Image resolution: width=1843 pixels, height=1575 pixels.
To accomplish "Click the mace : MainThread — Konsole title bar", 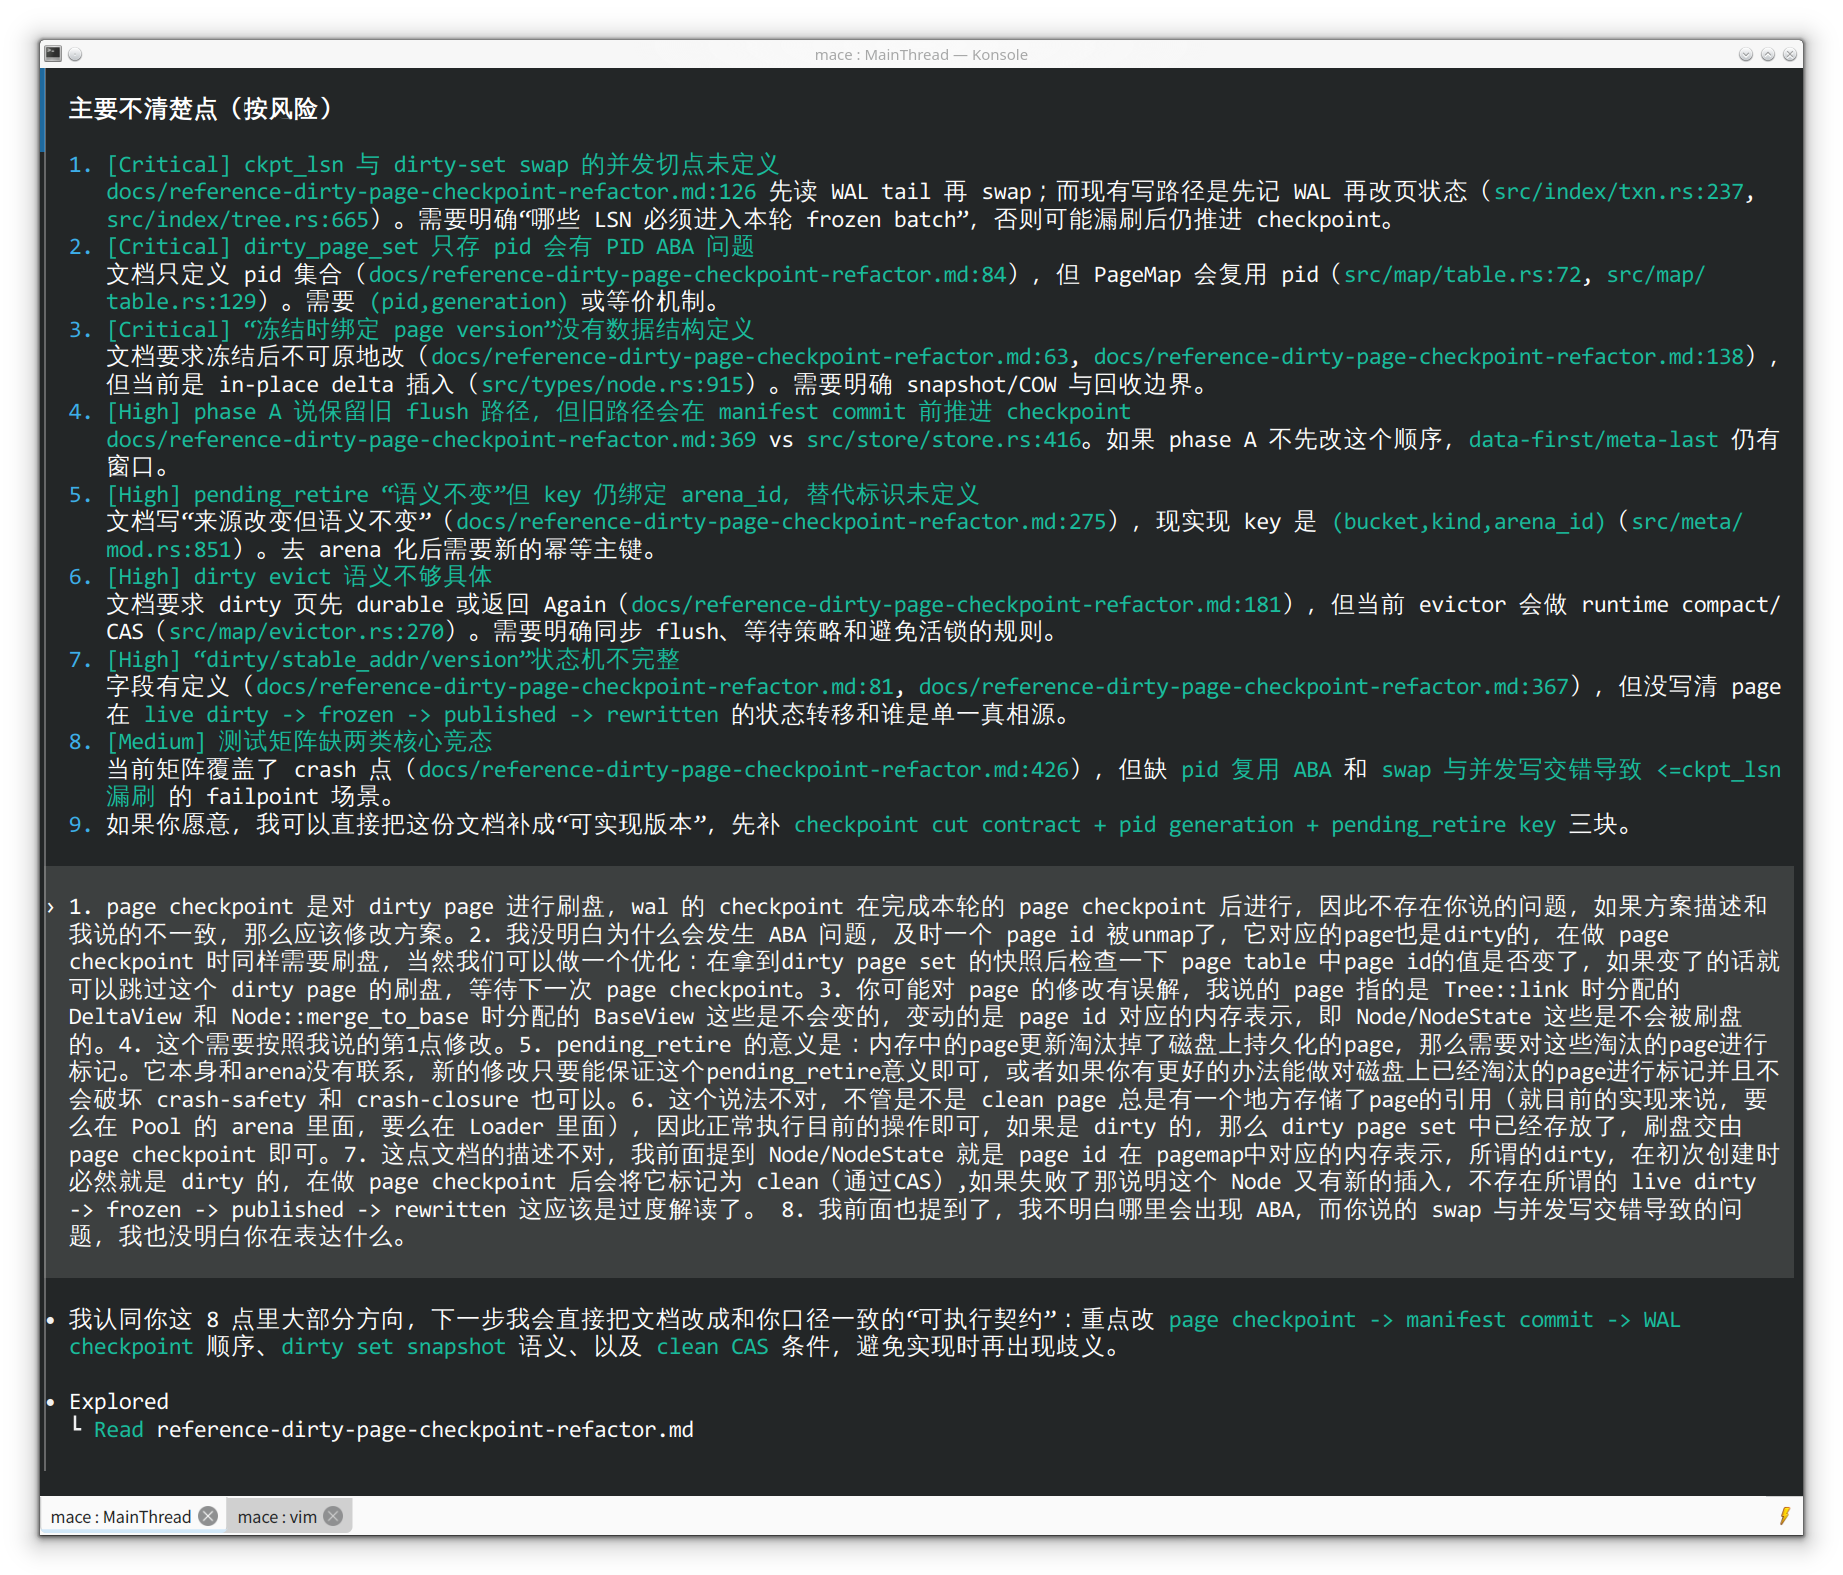I will (x=920, y=54).
